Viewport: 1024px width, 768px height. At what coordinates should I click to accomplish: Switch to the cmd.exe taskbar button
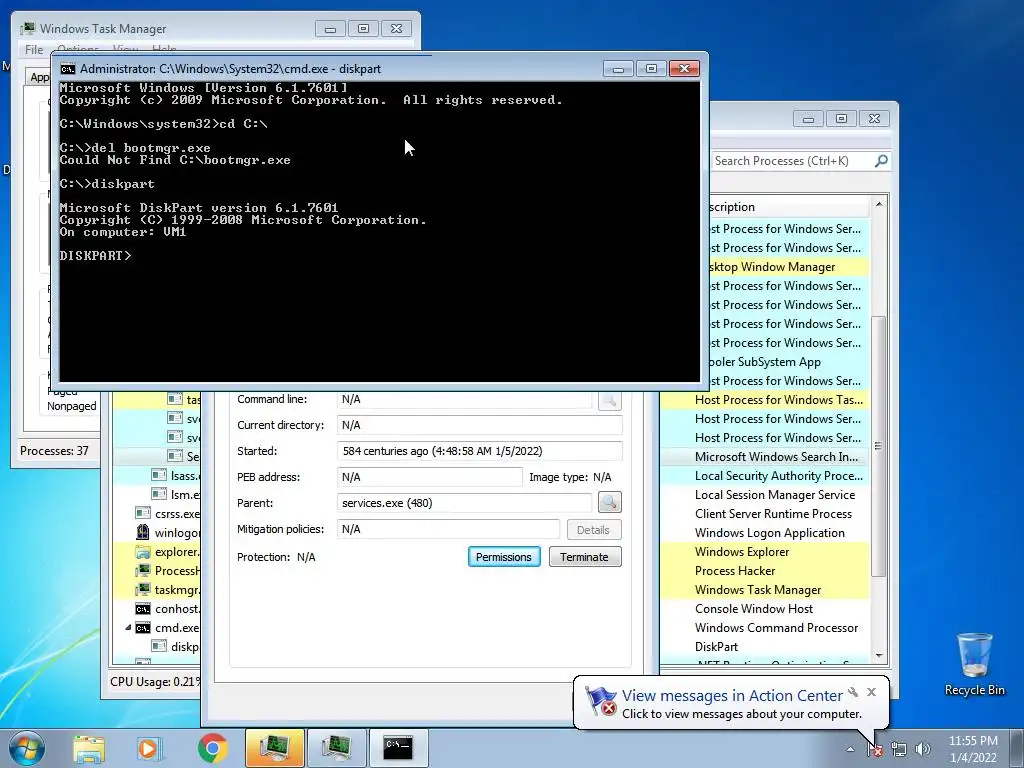coord(398,748)
